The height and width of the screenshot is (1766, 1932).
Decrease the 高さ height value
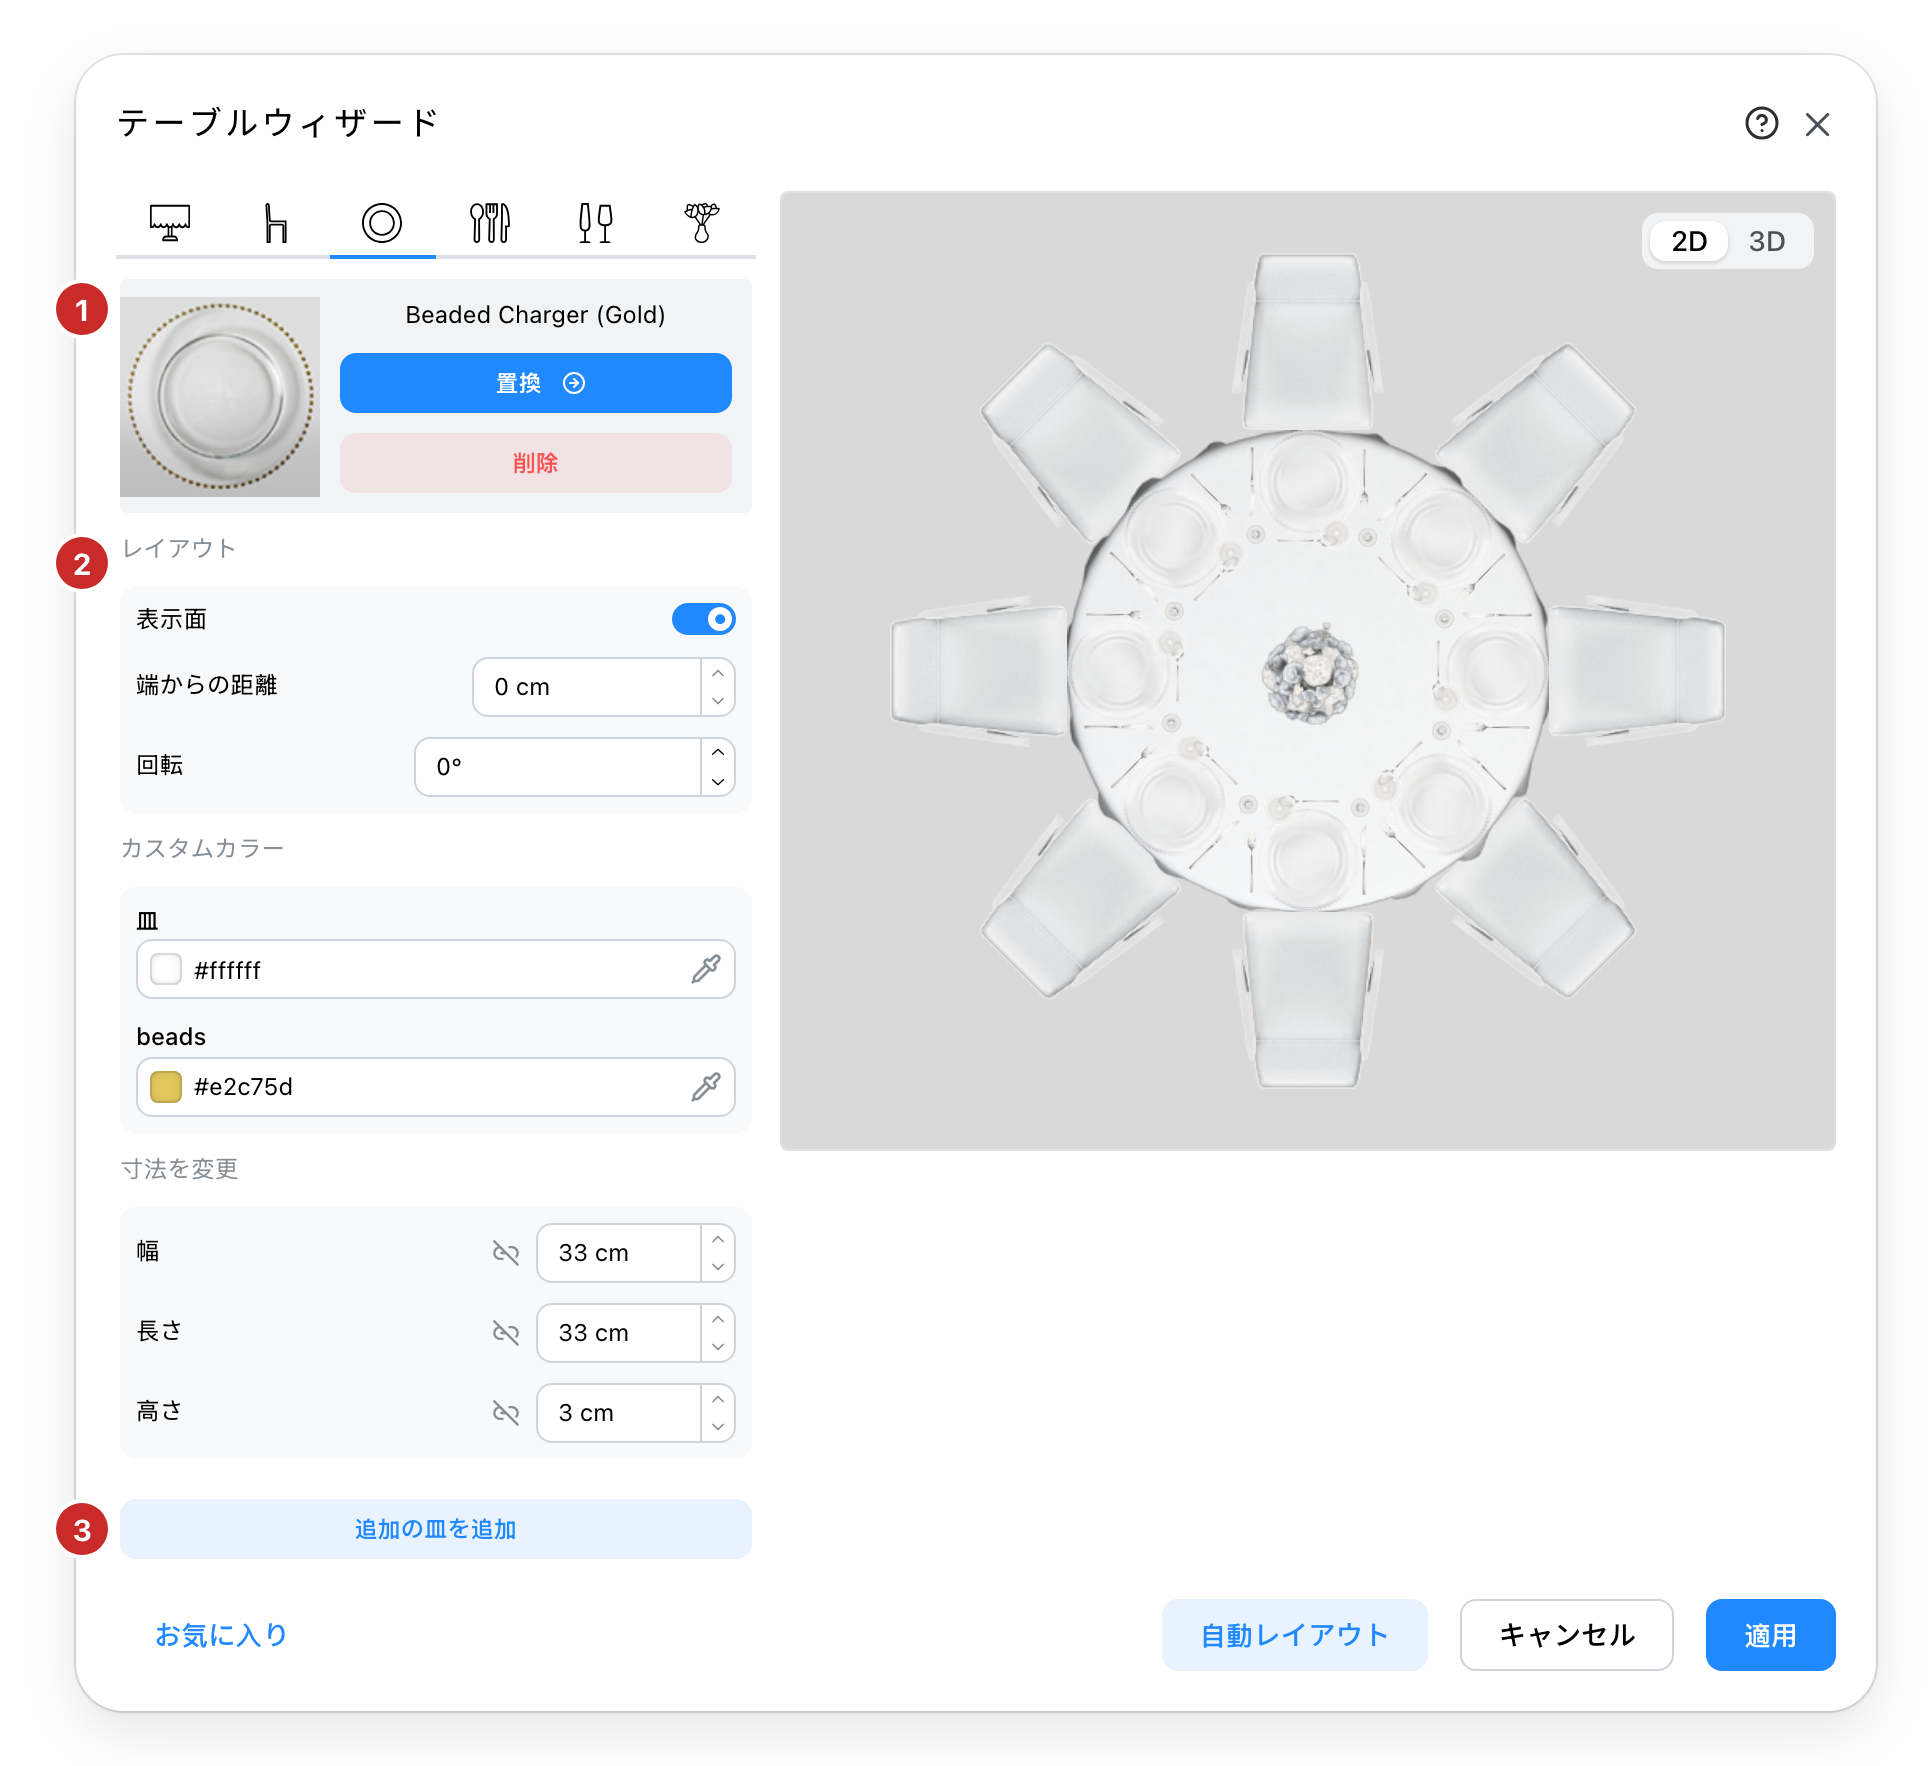[x=718, y=1427]
